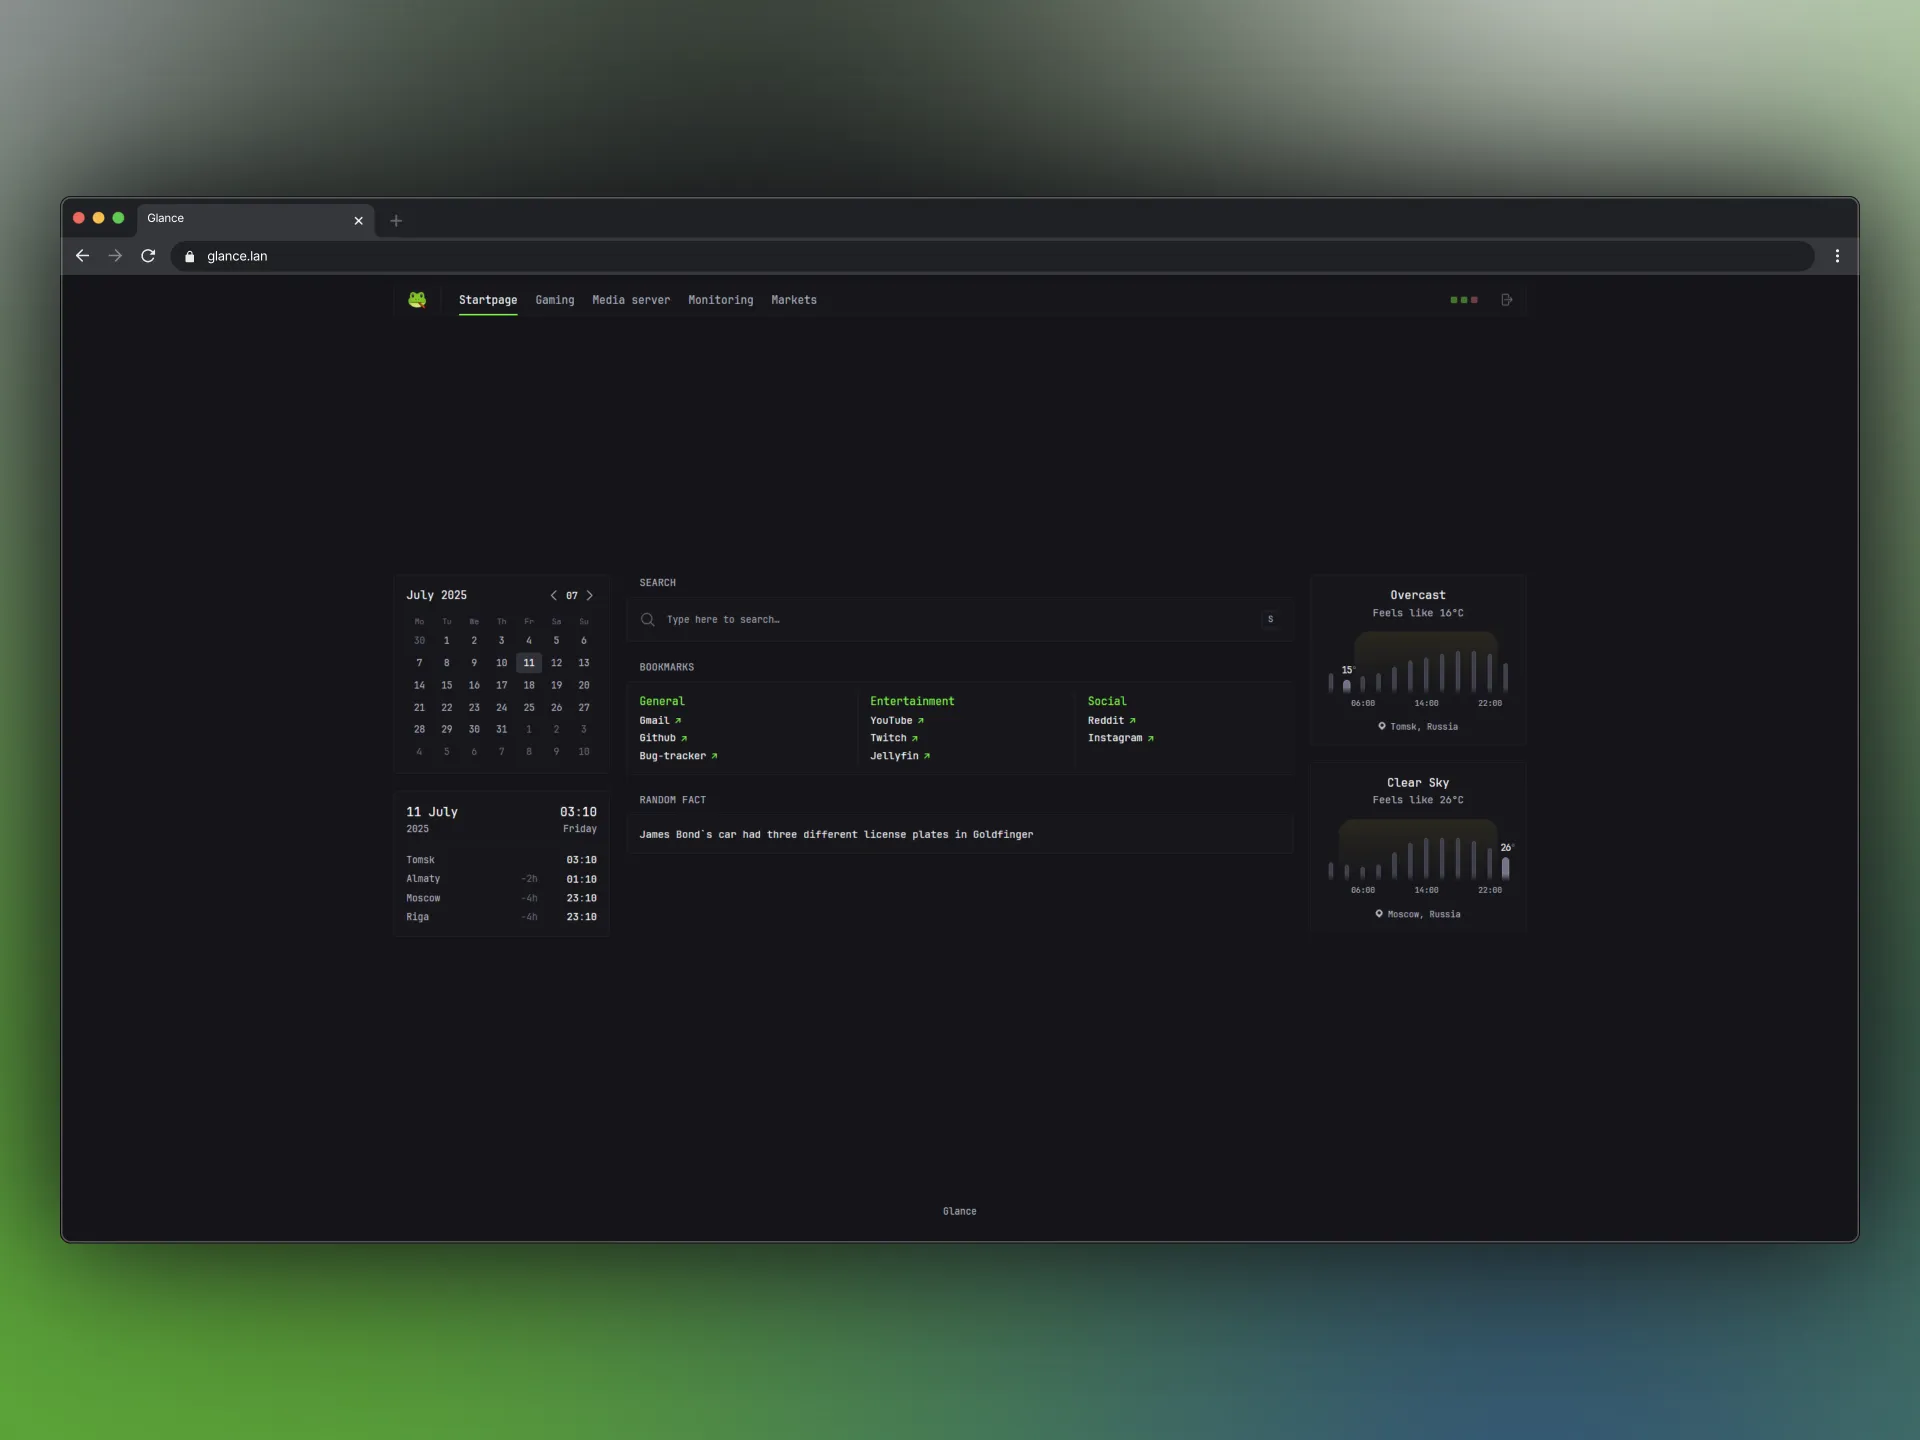The height and width of the screenshot is (1440, 1920).
Task: Select day 18 in the calendar
Action: pos(529,685)
